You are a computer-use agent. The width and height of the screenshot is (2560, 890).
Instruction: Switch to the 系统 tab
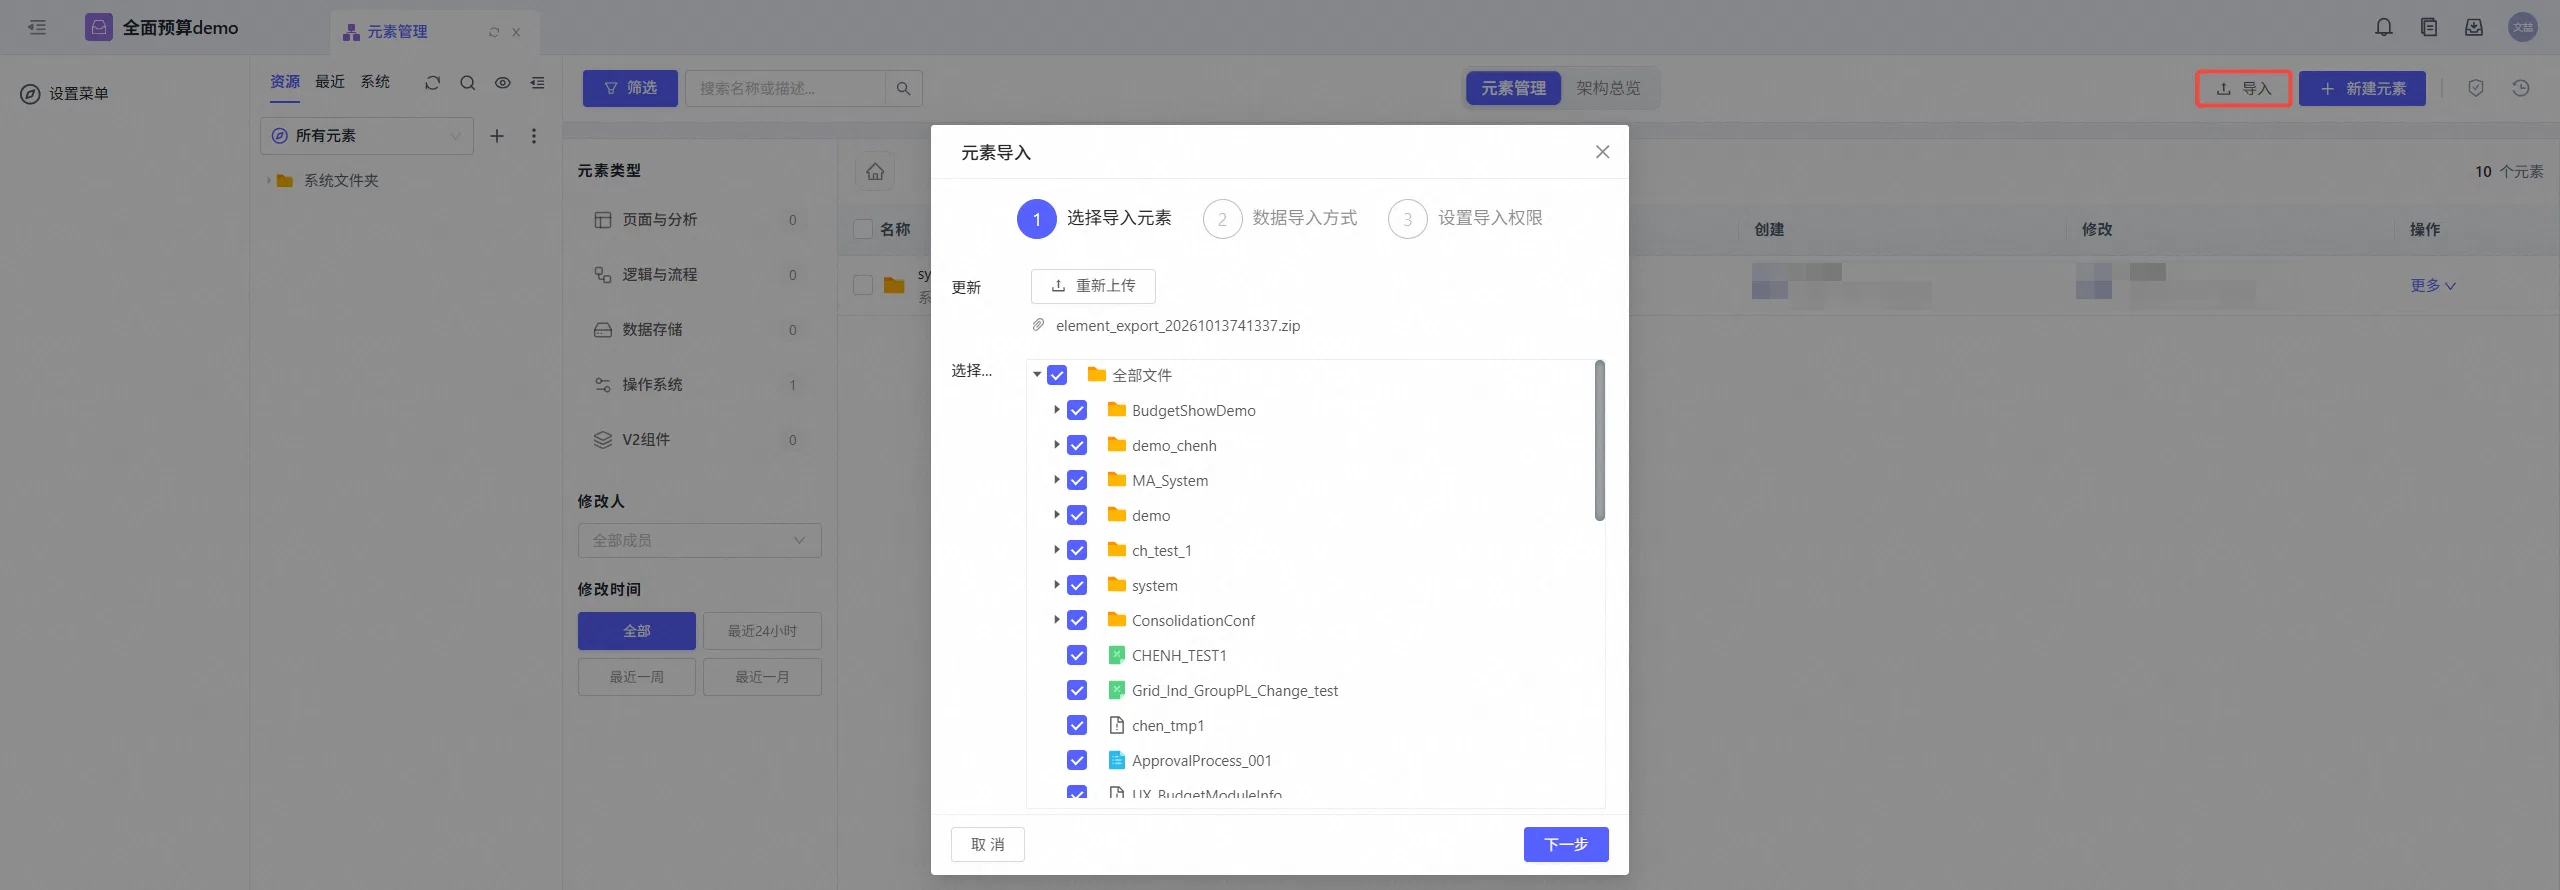tap(375, 82)
